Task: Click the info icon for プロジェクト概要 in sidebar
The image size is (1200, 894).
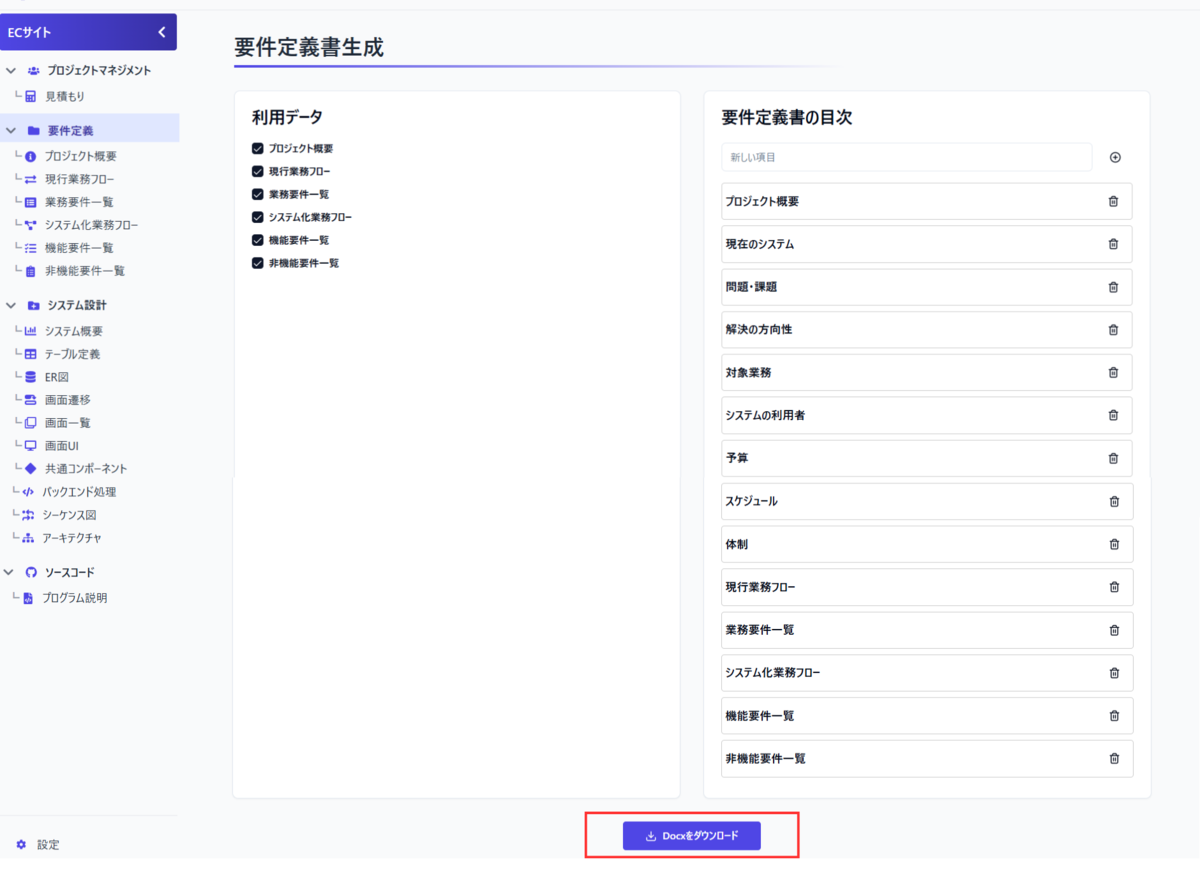Action: click(x=31, y=157)
